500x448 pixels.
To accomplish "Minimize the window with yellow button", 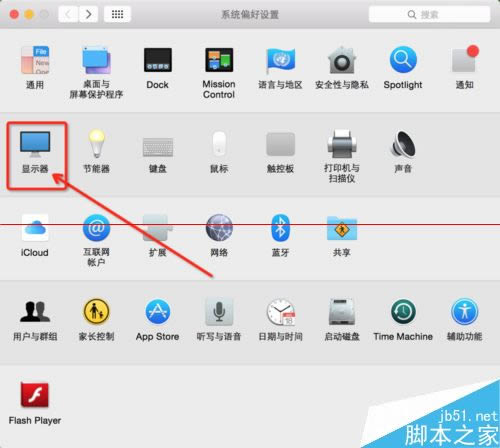I will (29, 14).
